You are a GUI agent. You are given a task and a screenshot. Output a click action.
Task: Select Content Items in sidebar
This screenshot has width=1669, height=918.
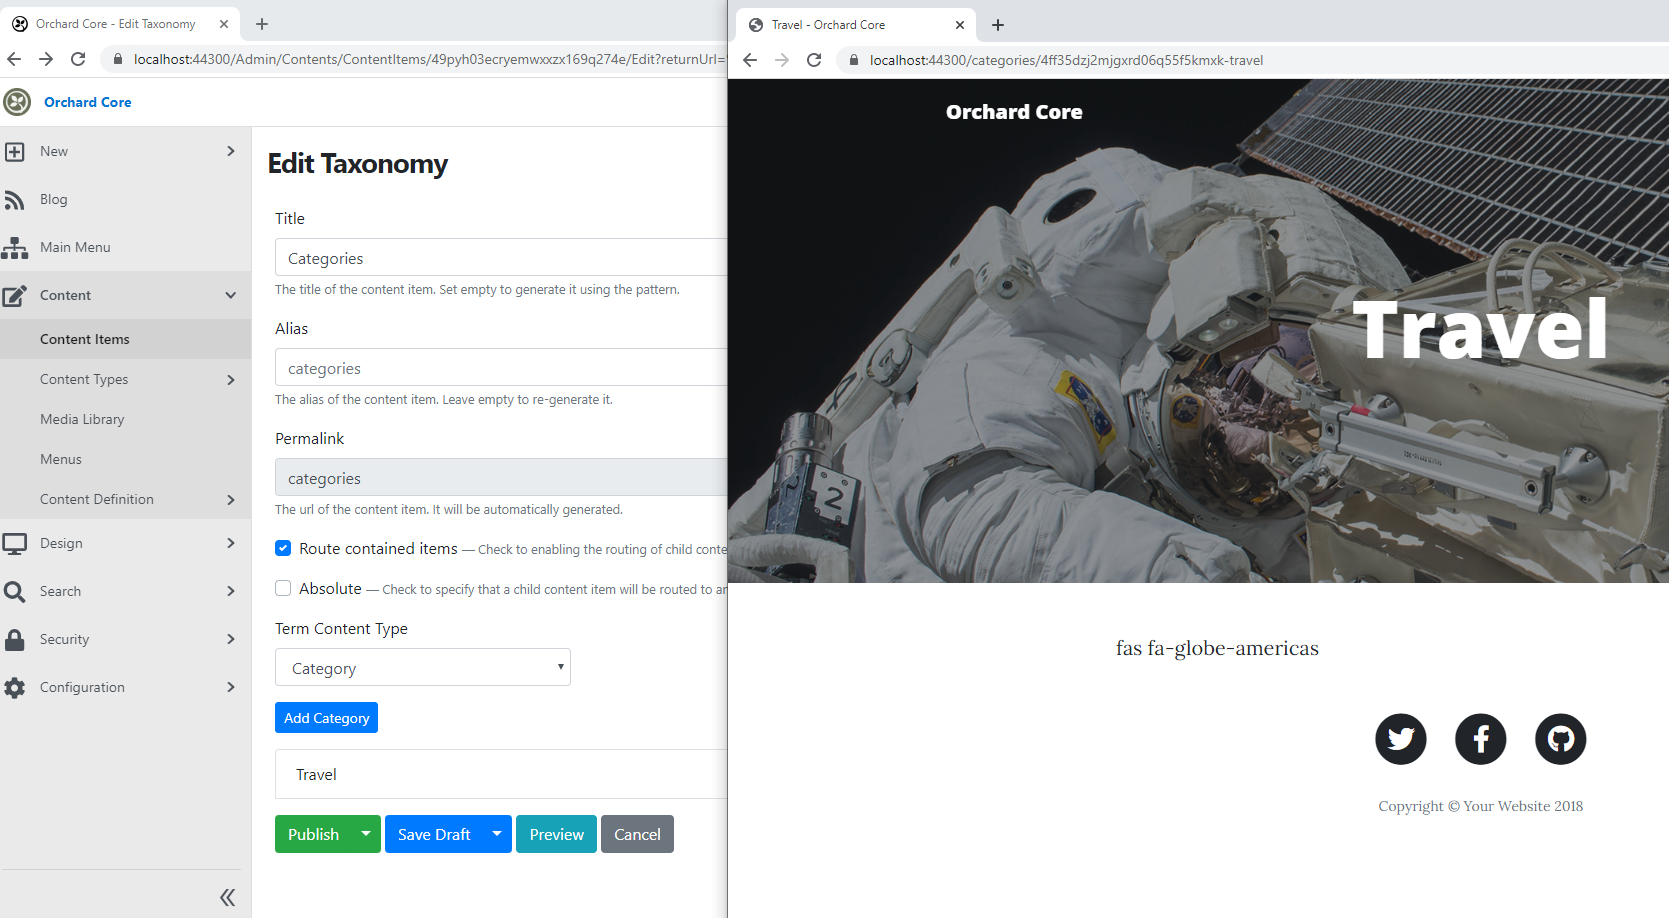(x=125, y=339)
